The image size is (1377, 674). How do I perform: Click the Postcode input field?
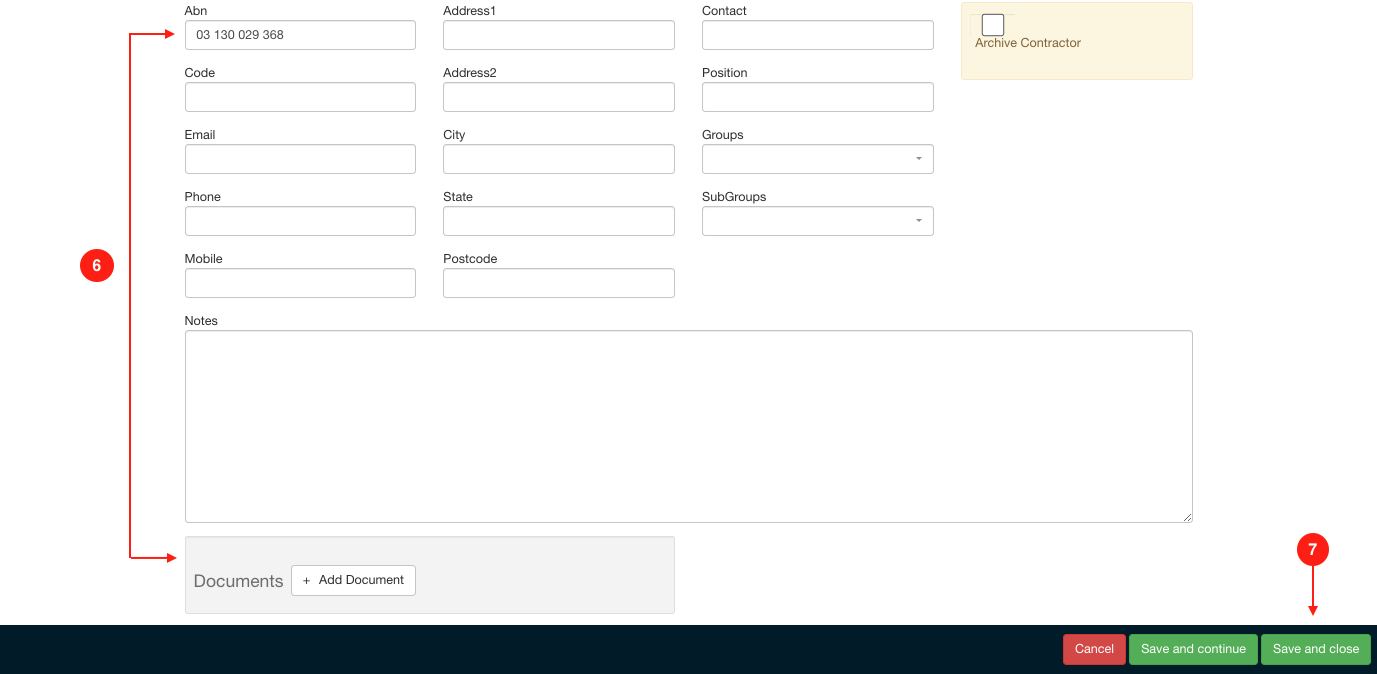pyautogui.click(x=559, y=283)
